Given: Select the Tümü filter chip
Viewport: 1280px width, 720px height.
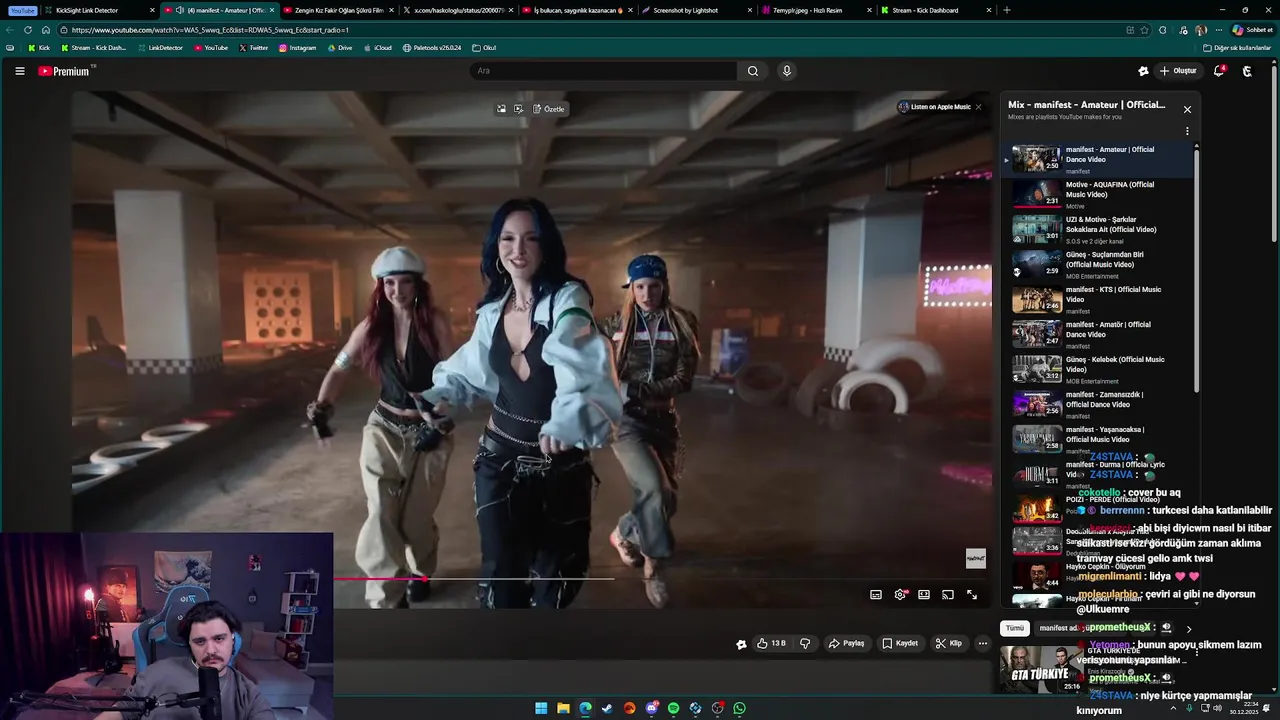Looking at the screenshot, I should [1015, 628].
